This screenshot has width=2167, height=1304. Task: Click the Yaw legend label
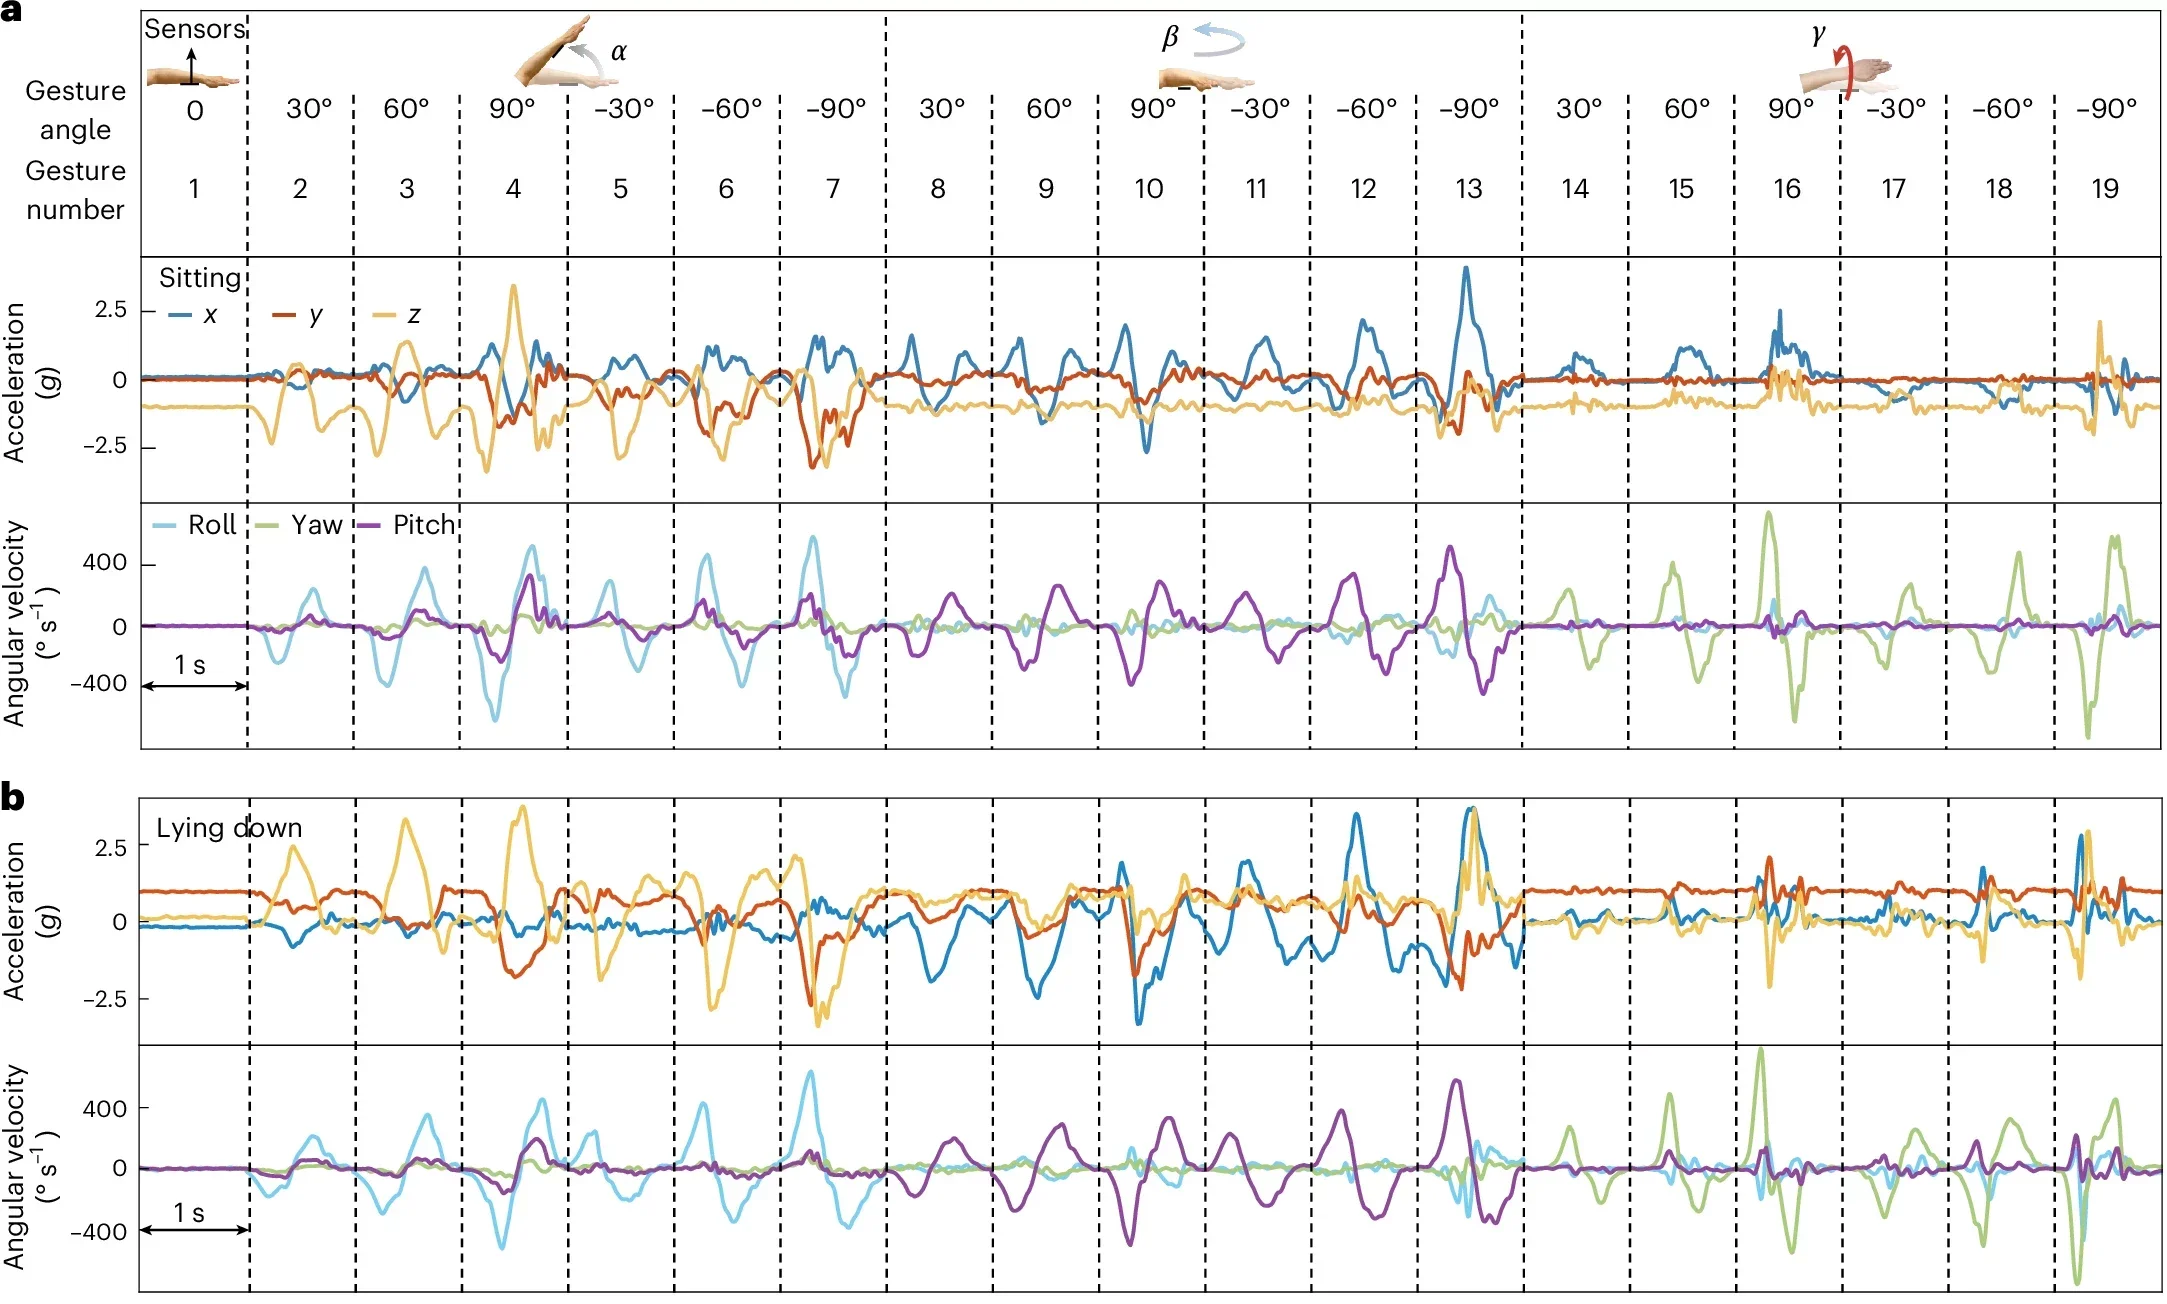point(308,526)
